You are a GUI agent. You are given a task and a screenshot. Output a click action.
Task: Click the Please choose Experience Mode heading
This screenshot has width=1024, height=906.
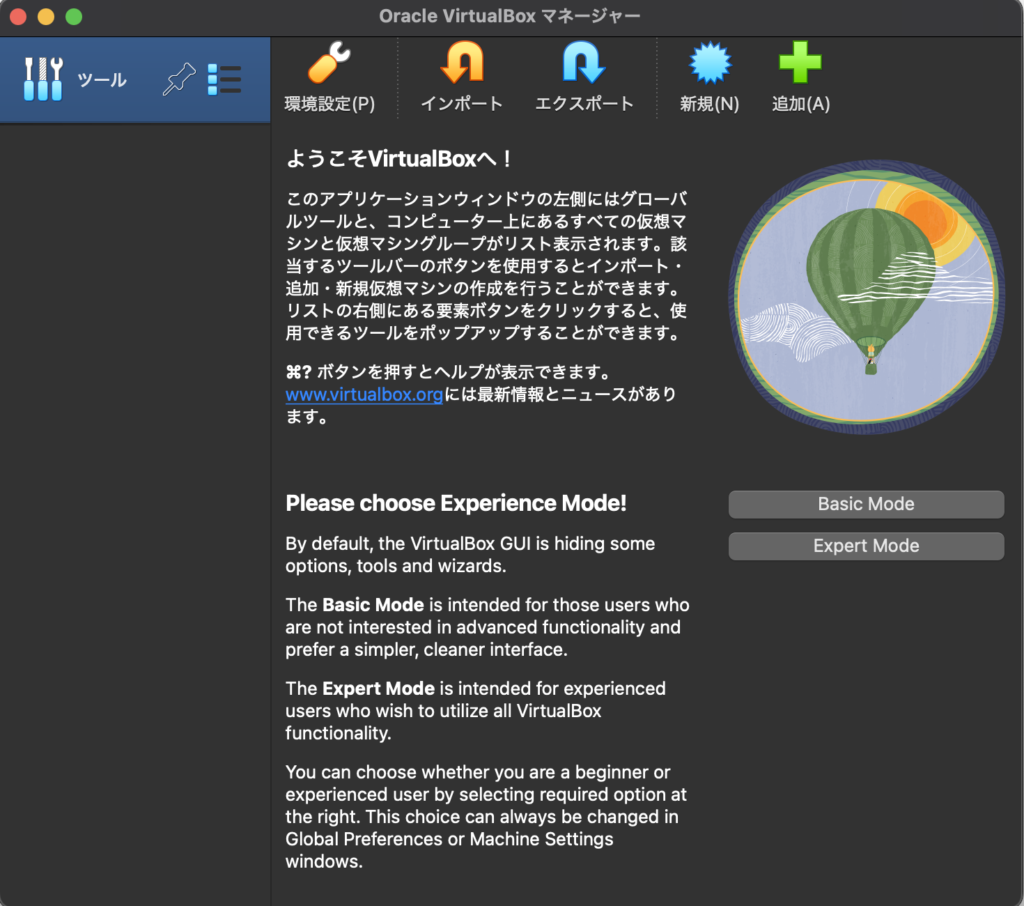tap(456, 503)
